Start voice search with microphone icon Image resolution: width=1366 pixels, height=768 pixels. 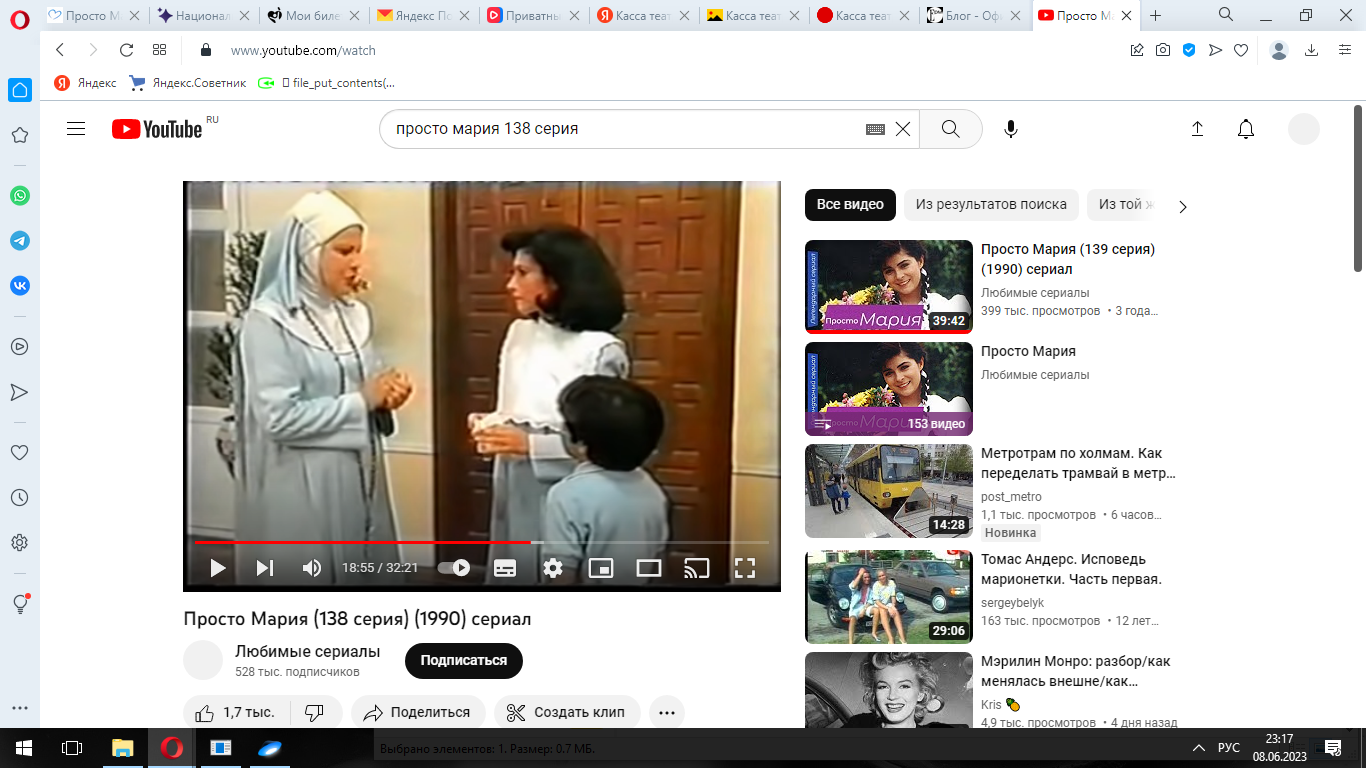click(x=1011, y=129)
